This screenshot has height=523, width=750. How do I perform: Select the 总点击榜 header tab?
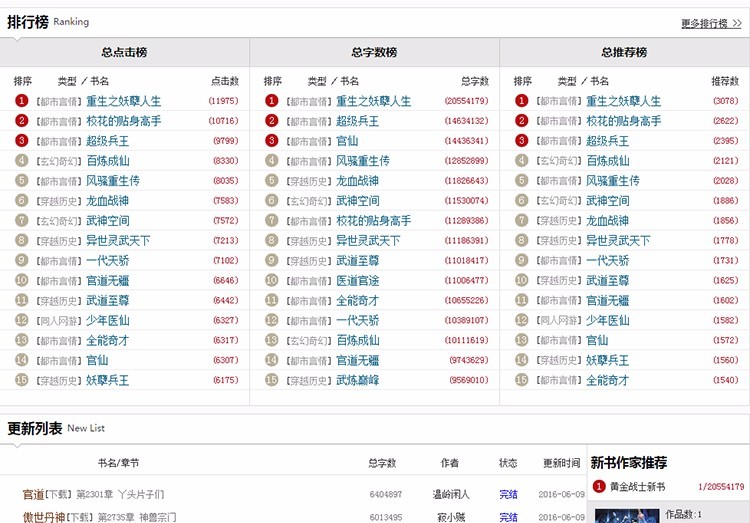tap(124, 52)
